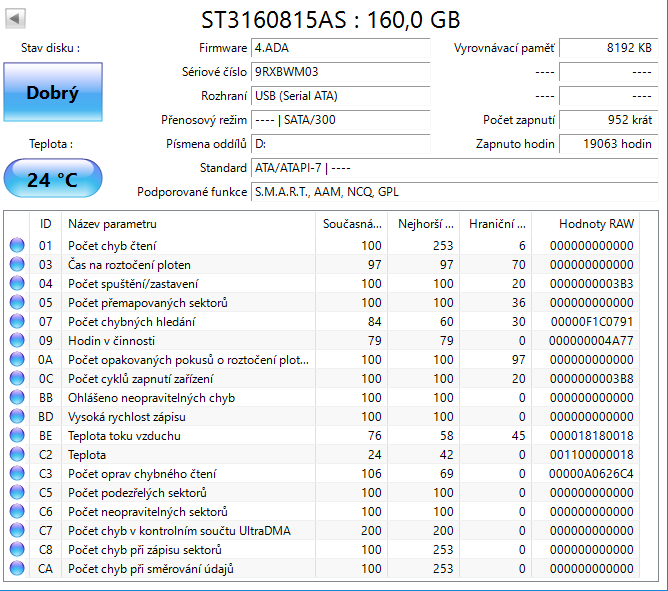Select the row Hodin v činnosti
The height and width of the screenshot is (591, 668).
point(322,340)
